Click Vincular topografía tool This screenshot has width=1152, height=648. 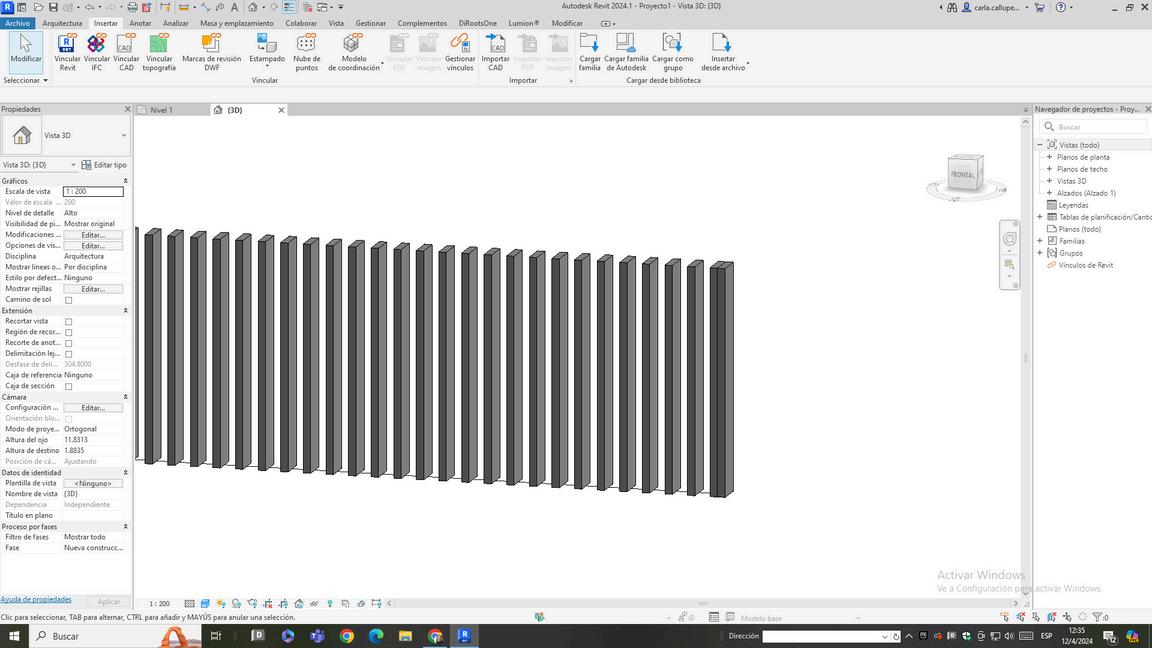click(x=159, y=52)
